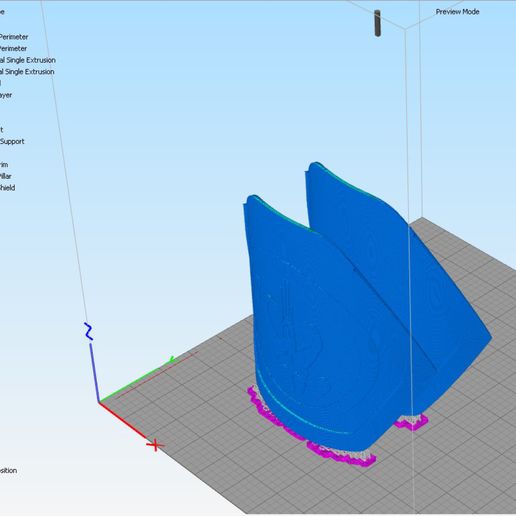Viewport: 516px width, 516px height.
Task: Click the upper Single Extrusion legend entry
Action: [x=28, y=60]
